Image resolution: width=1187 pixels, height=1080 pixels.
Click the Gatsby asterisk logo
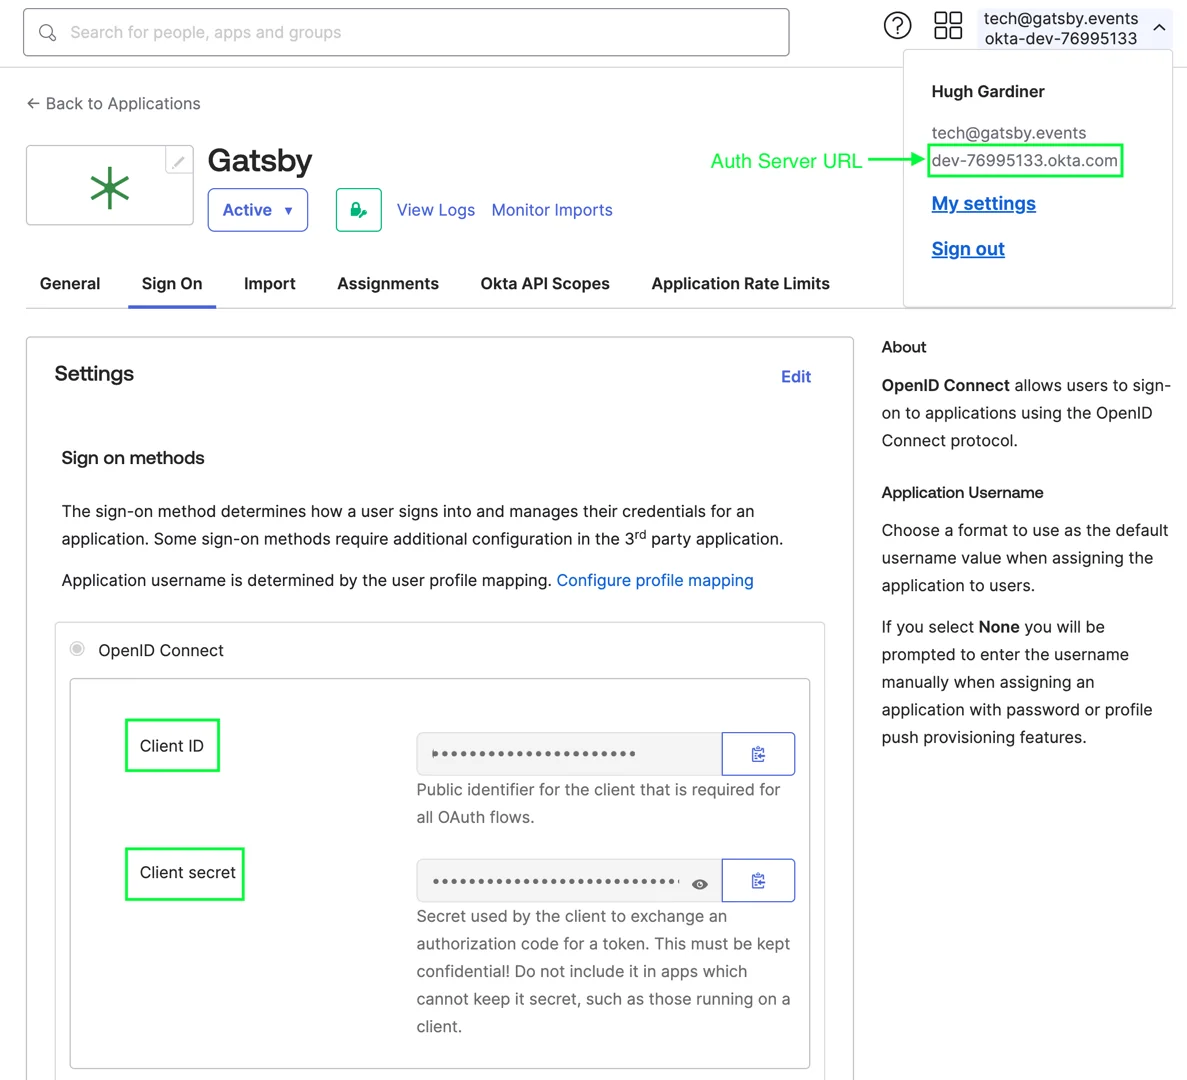[110, 187]
